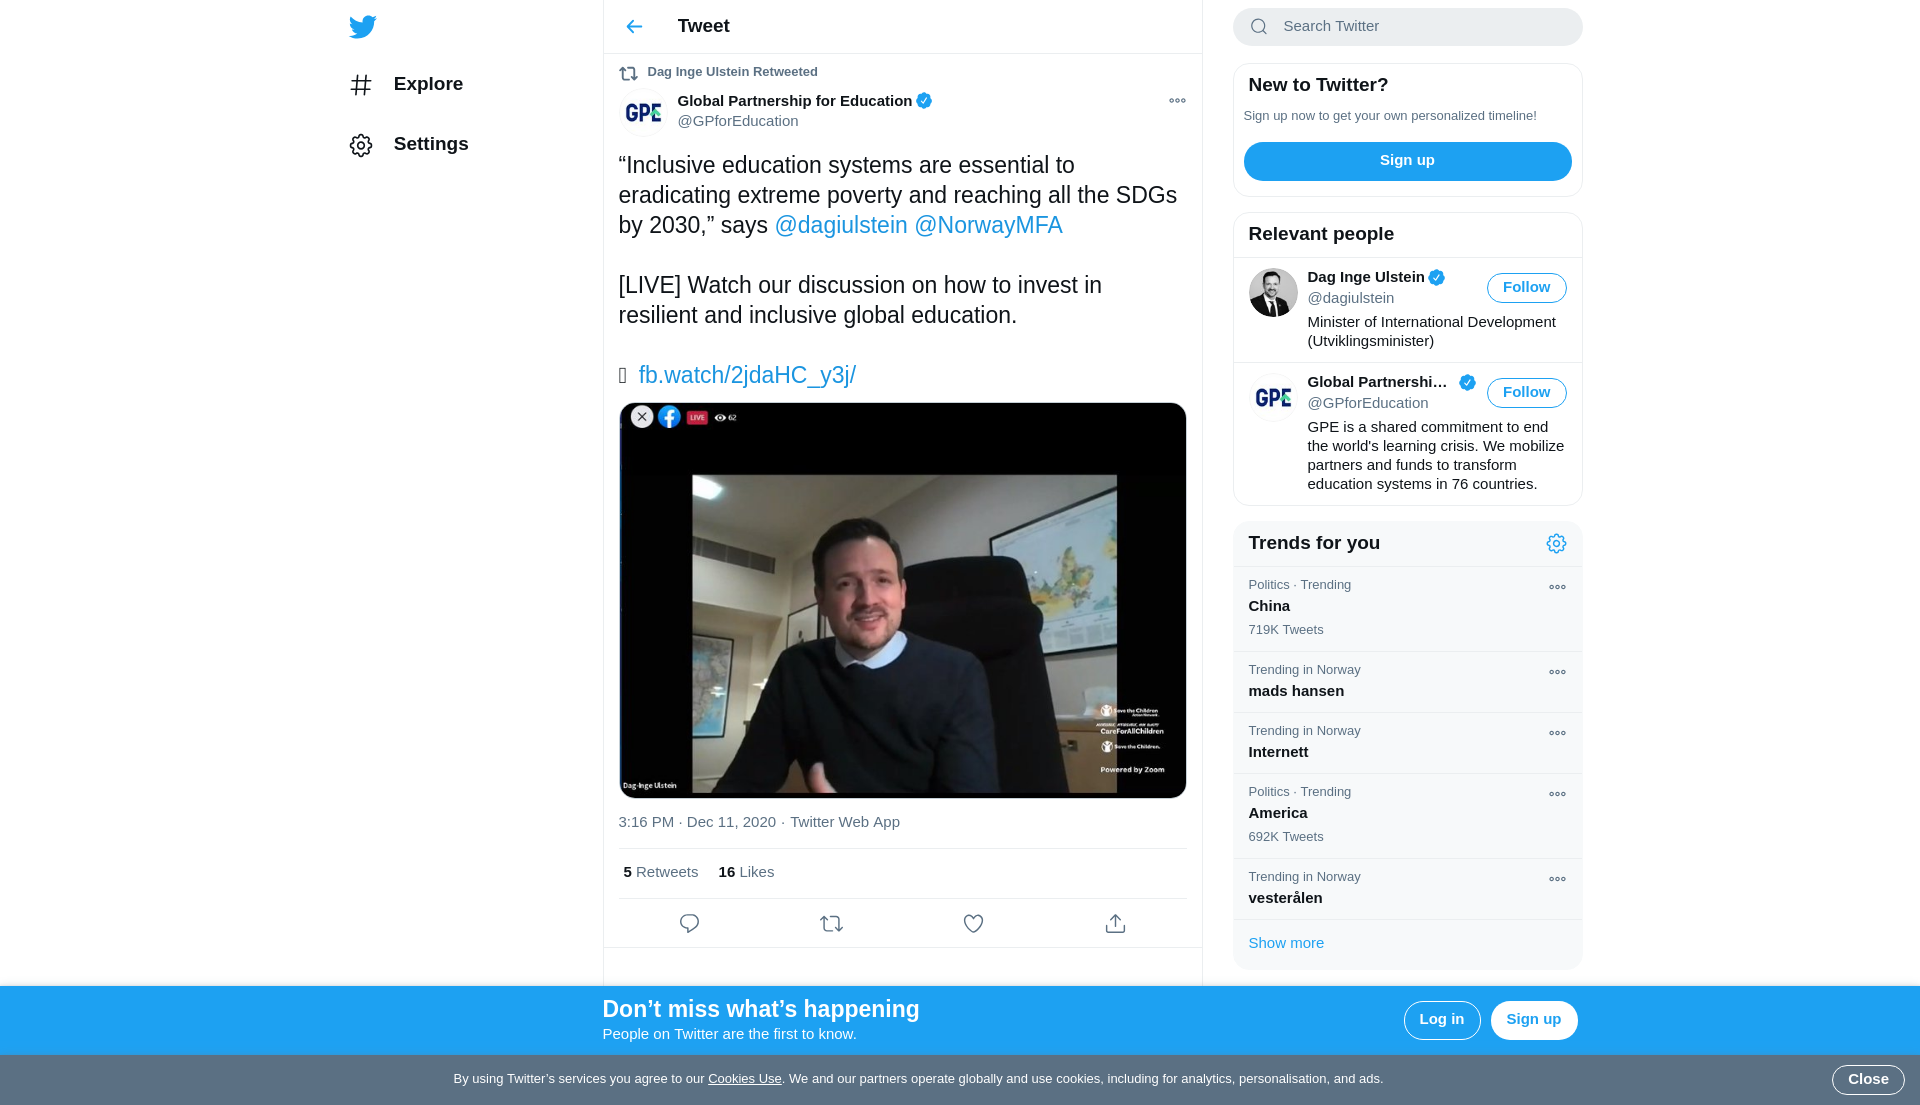Open more options for America trend

1557,794
